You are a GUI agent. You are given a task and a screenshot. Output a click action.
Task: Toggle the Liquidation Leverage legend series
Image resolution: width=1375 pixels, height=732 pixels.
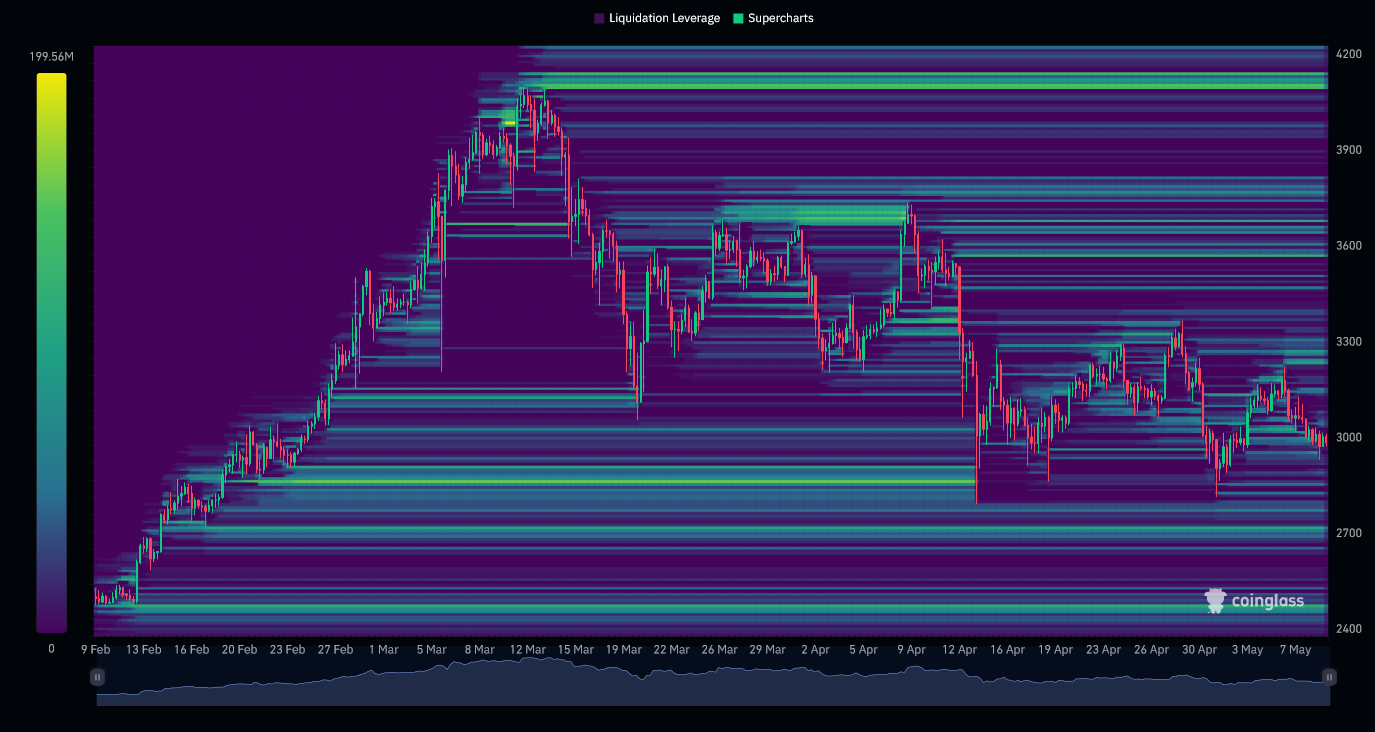(664, 18)
